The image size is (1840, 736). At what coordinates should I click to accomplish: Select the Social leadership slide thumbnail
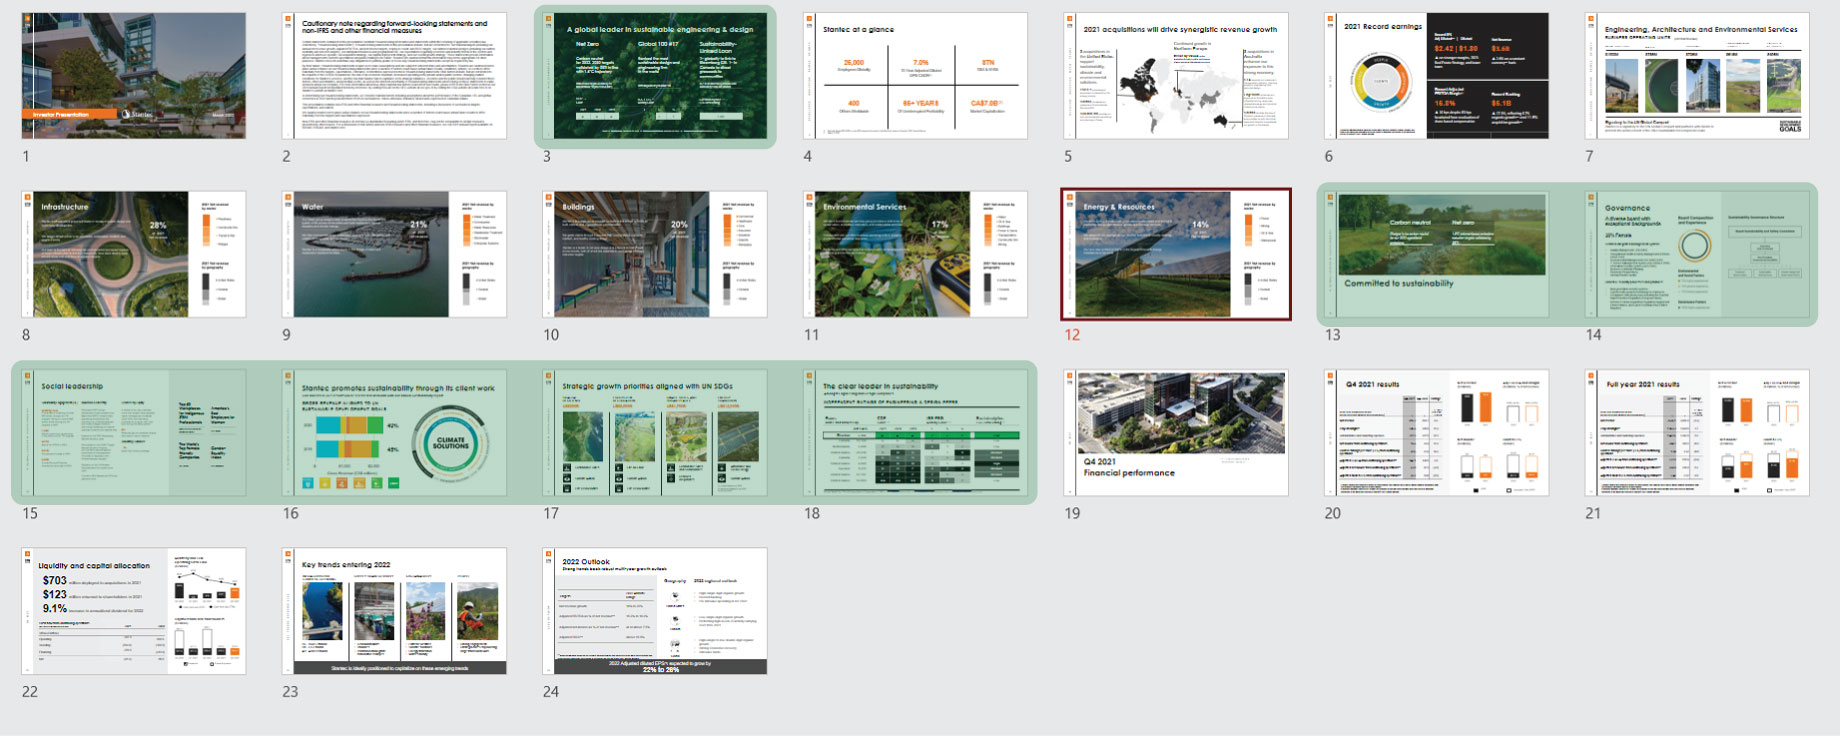(x=134, y=433)
